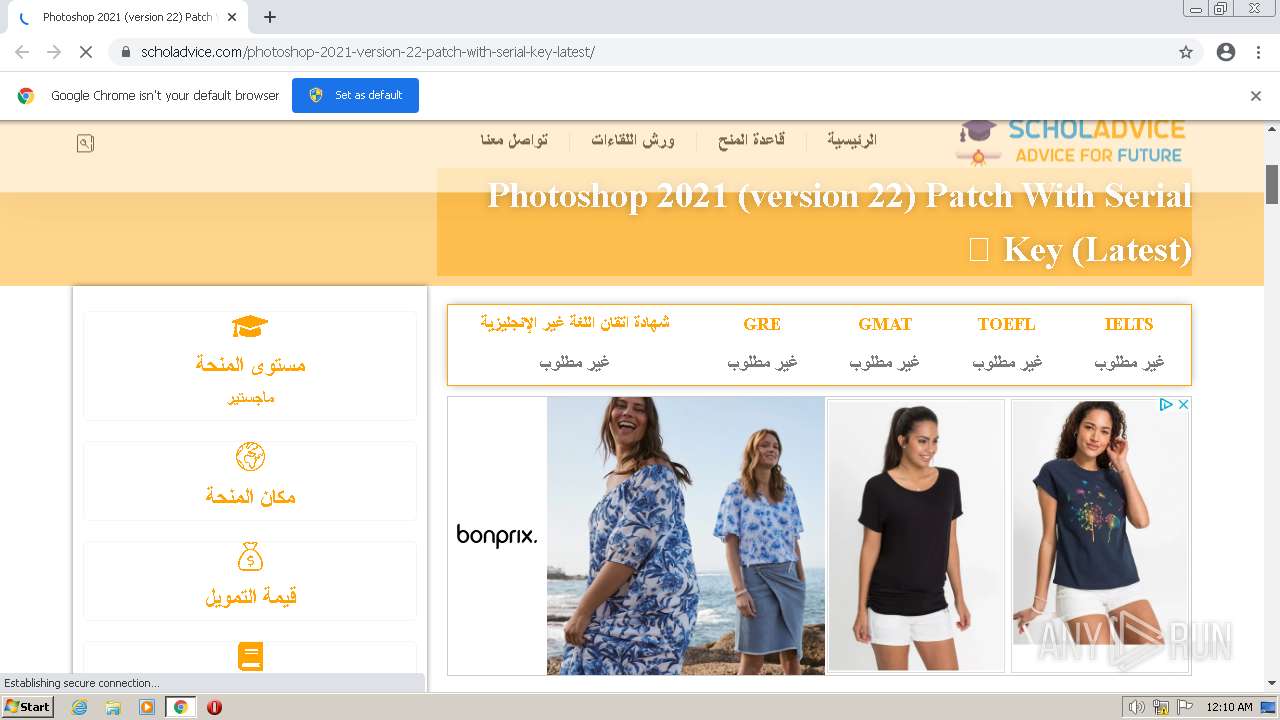1280x720 pixels.
Task: Close the Photoshop 2021 tab
Action: [x=232, y=17]
